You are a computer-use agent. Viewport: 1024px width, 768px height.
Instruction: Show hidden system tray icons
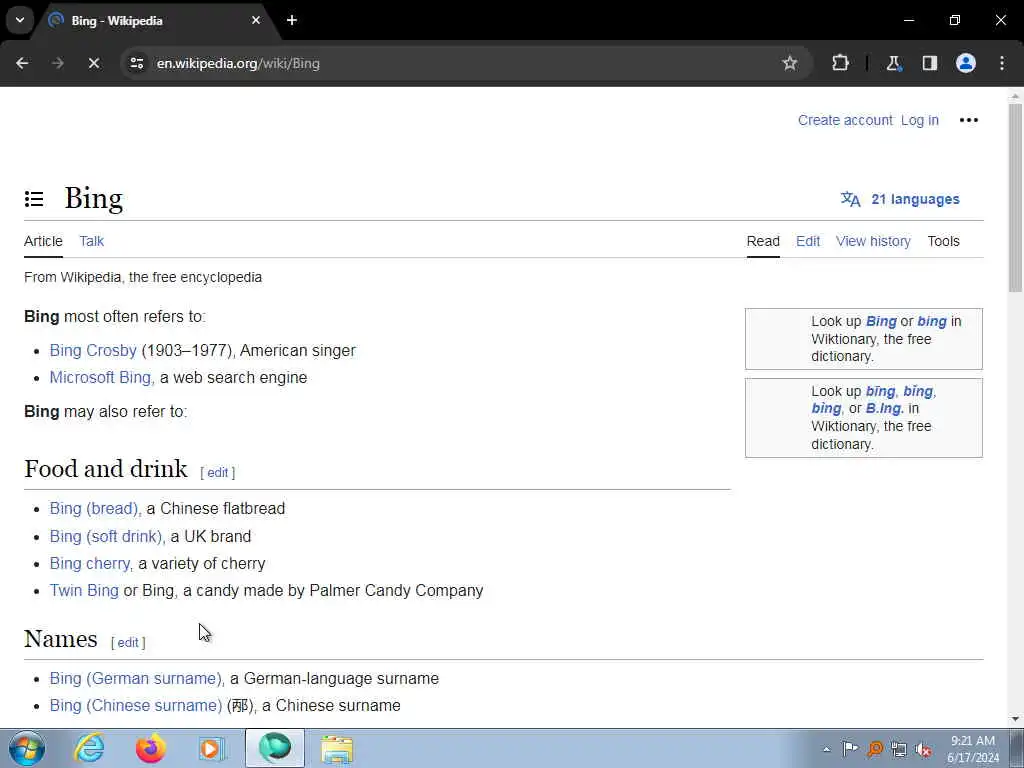[x=826, y=749]
